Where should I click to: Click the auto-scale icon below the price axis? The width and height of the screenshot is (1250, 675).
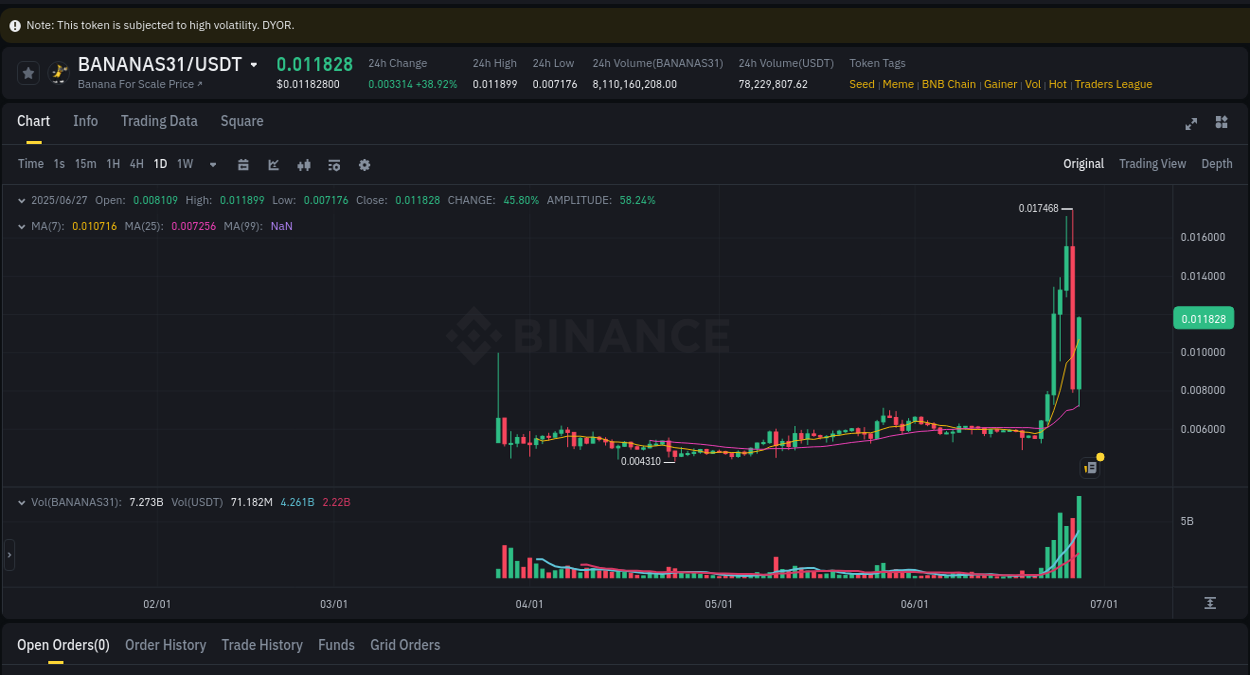click(x=1209, y=603)
